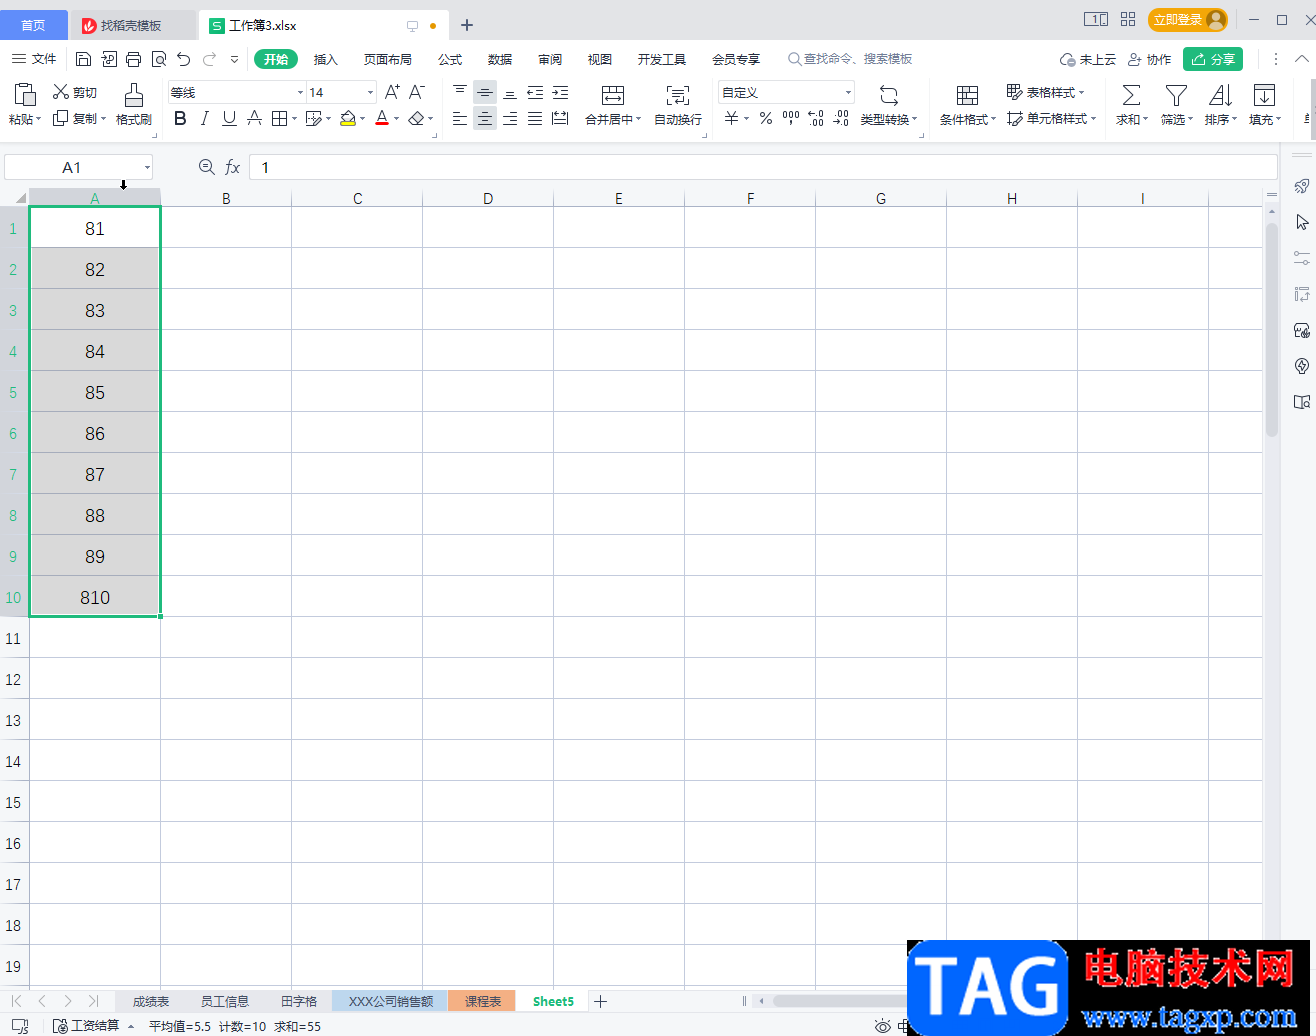
Task: Open the number format dropdown (自定义)
Action: coord(848,92)
